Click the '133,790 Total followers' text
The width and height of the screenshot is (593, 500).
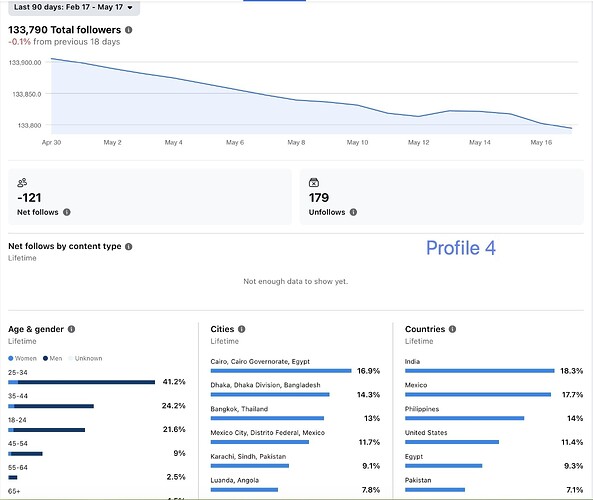click(65, 30)
